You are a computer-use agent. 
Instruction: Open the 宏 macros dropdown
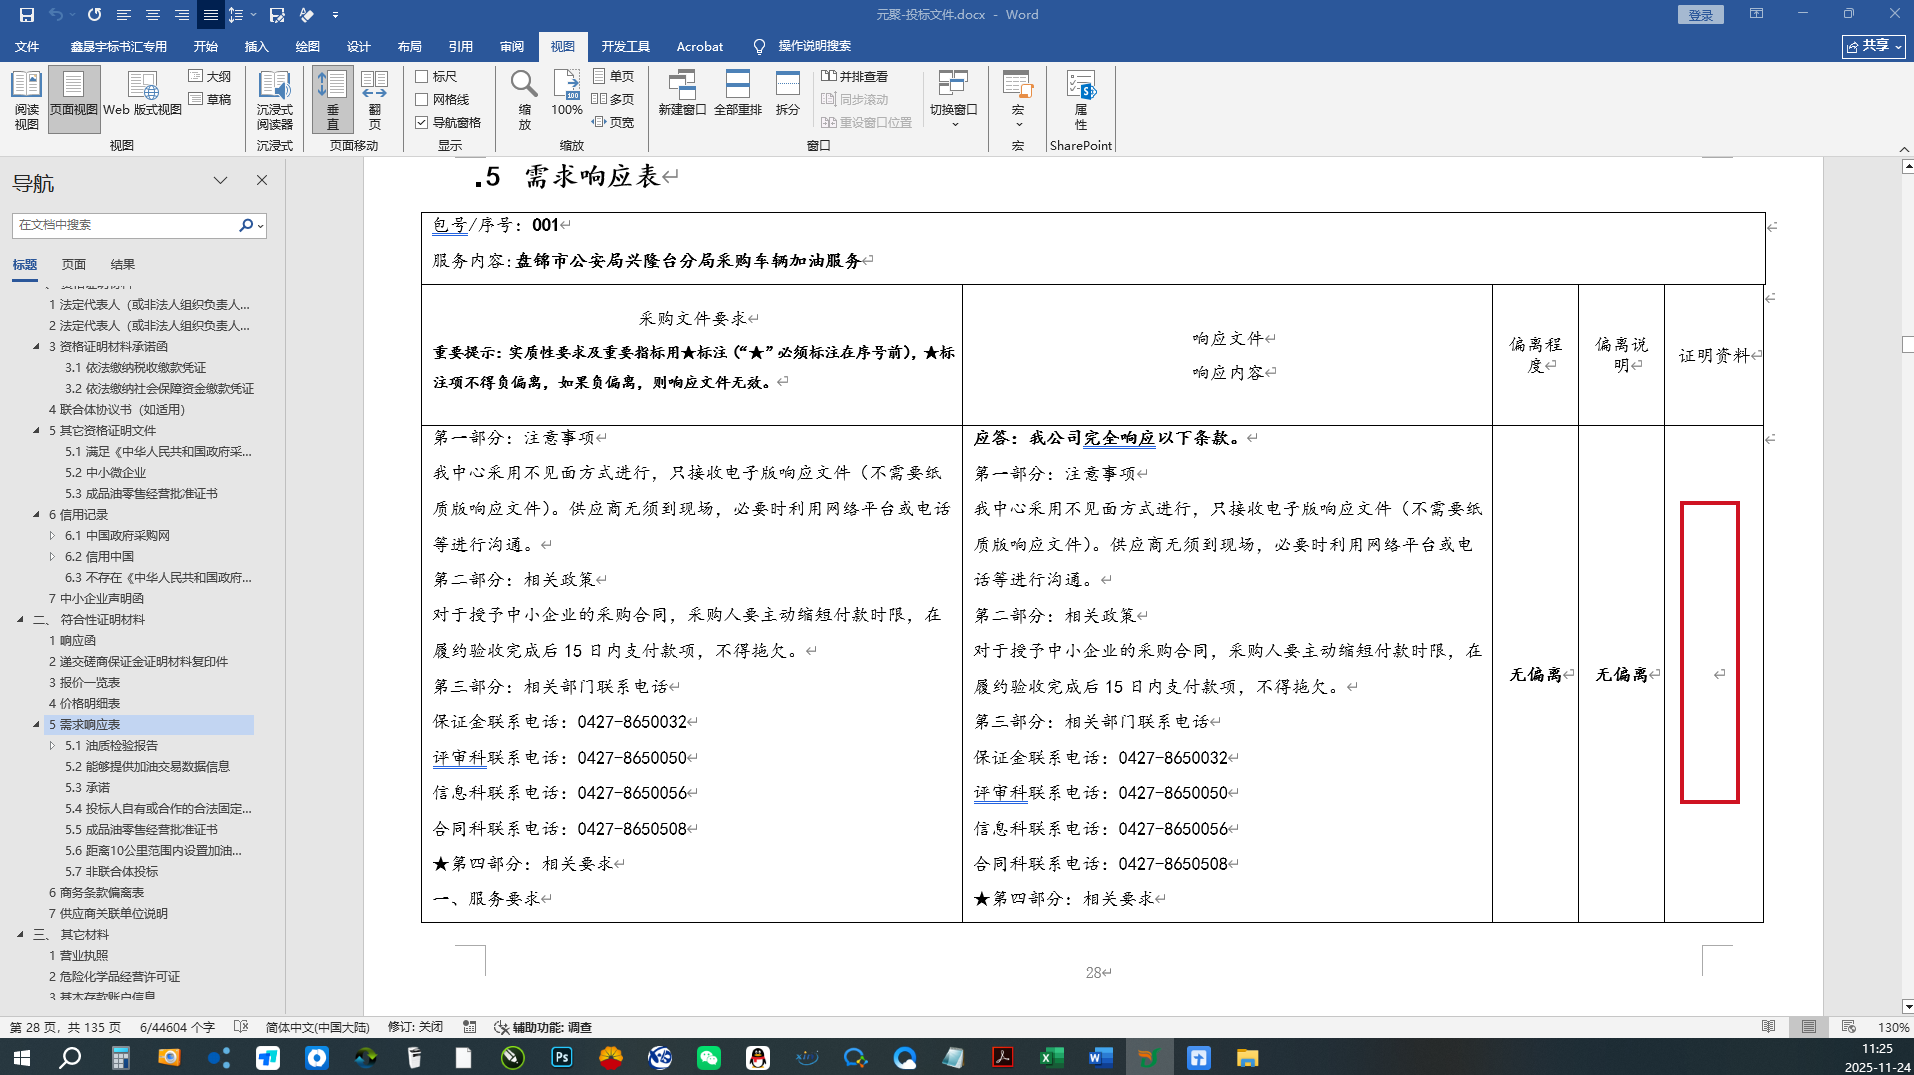pos(1018,98)
